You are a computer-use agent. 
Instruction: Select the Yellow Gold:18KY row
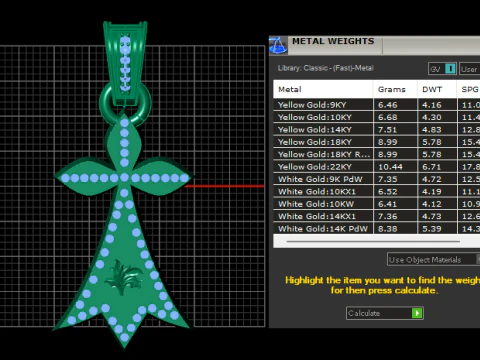pos(377,142)
